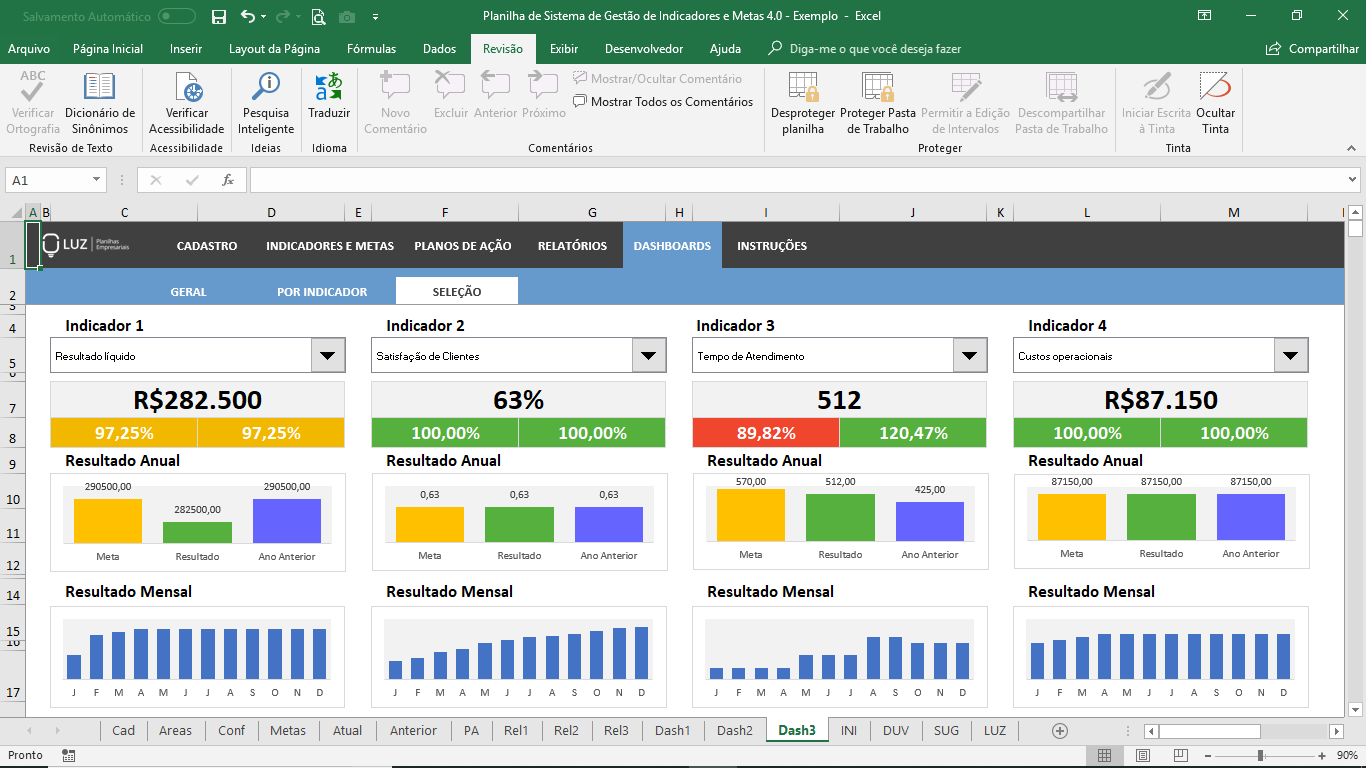Click the horizontal scrollbar thumb
Screen dimensions: 1366x768
point(1209,731)
